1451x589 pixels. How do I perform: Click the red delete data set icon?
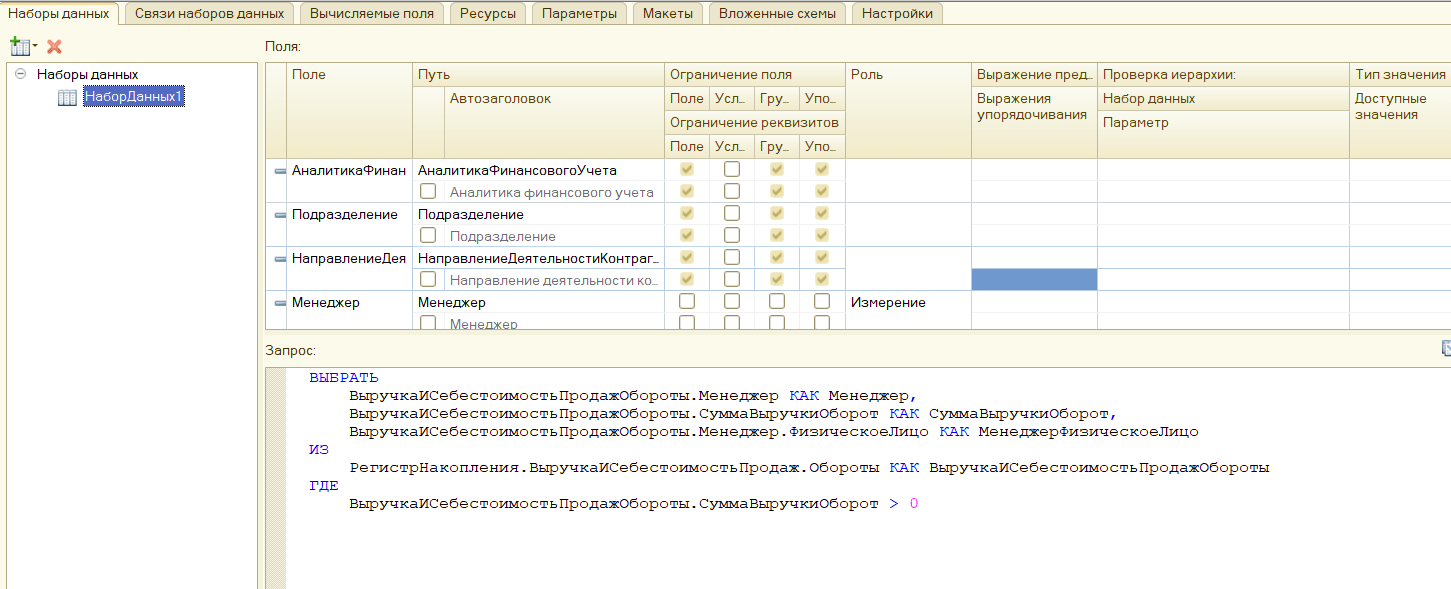click(x=54, y=46)
